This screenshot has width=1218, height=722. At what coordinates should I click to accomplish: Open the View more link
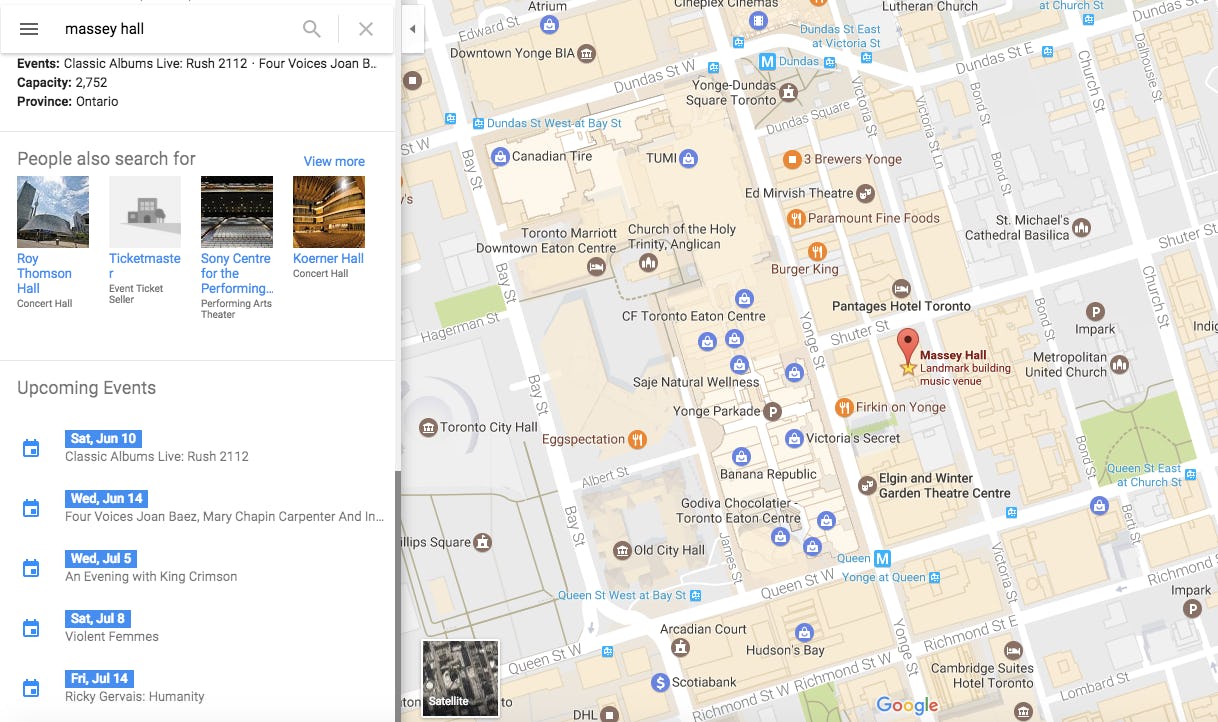pos(334,161)
